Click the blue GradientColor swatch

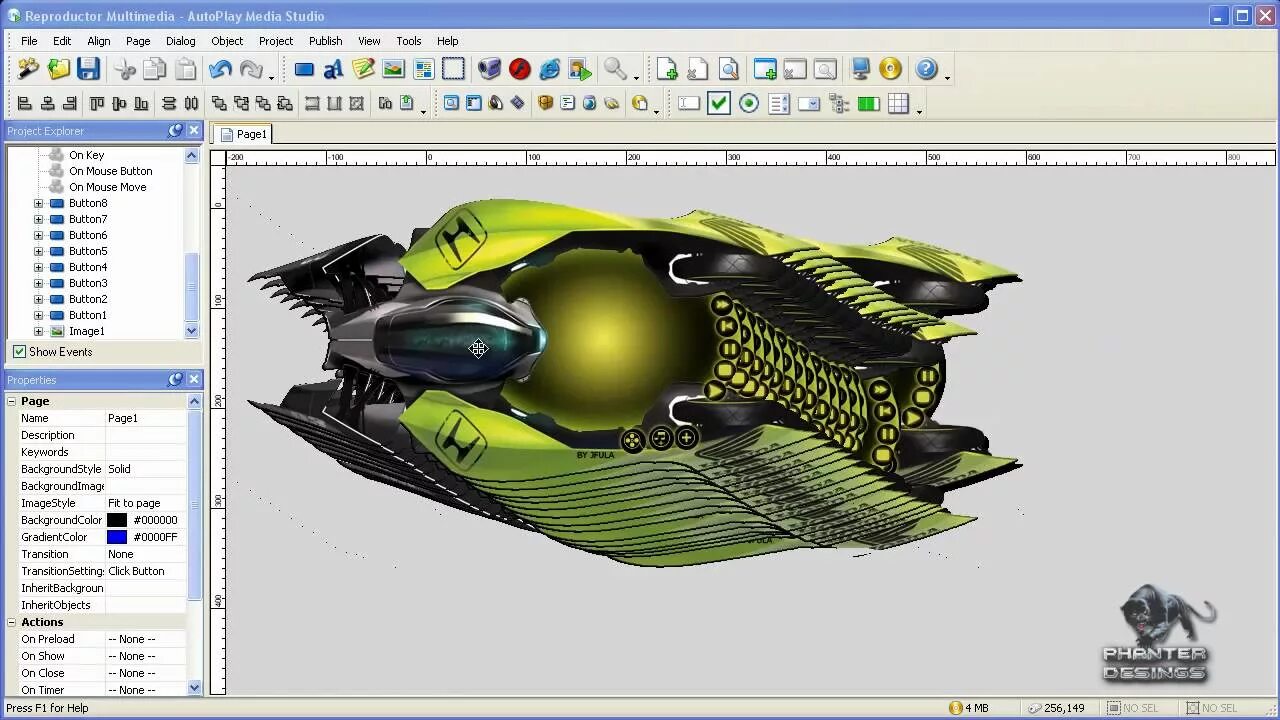pyautogui.click(x=117, y=537)
